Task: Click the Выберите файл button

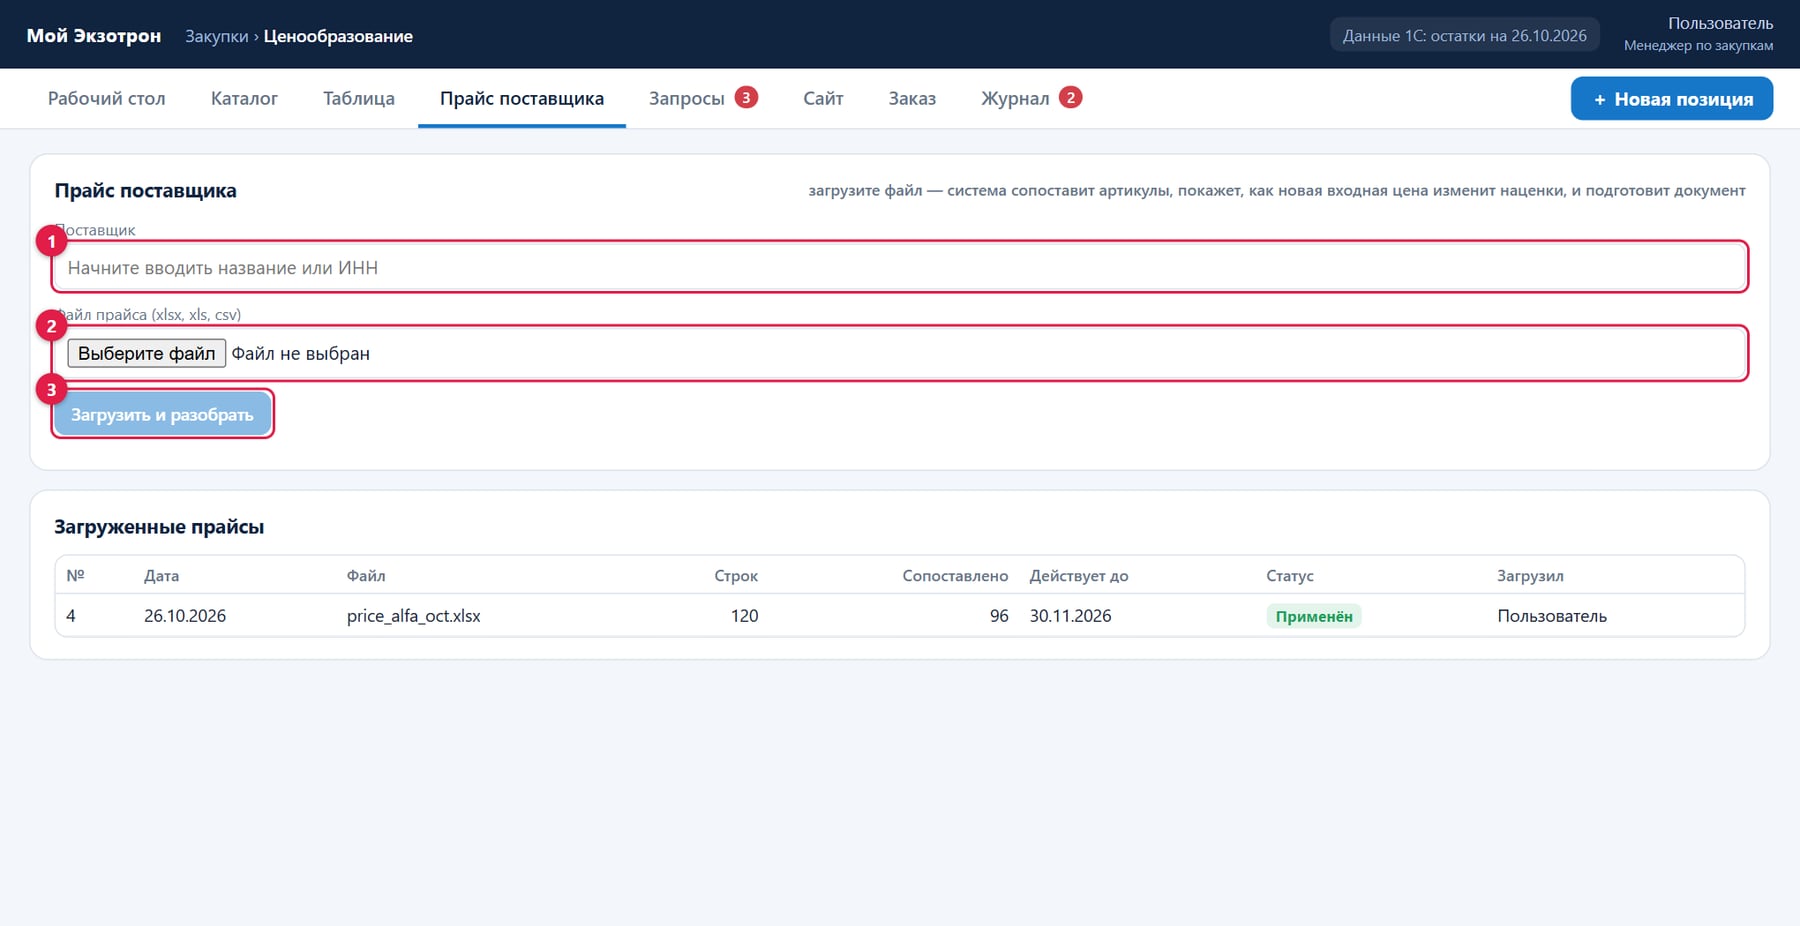Action: pyautogui.click(x=146, y=353)
